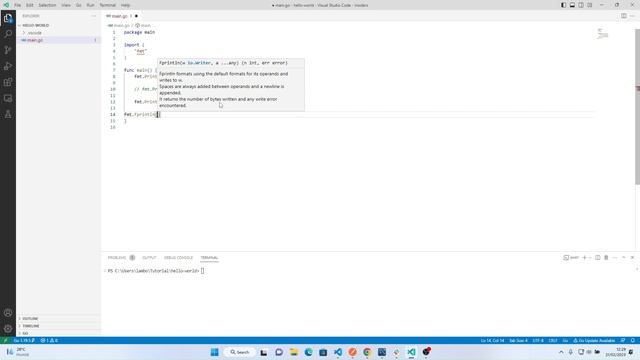The image size is (640, 360).
Task: Open Explorer panel More Actions ellipsis
Action: click(94, 16)
